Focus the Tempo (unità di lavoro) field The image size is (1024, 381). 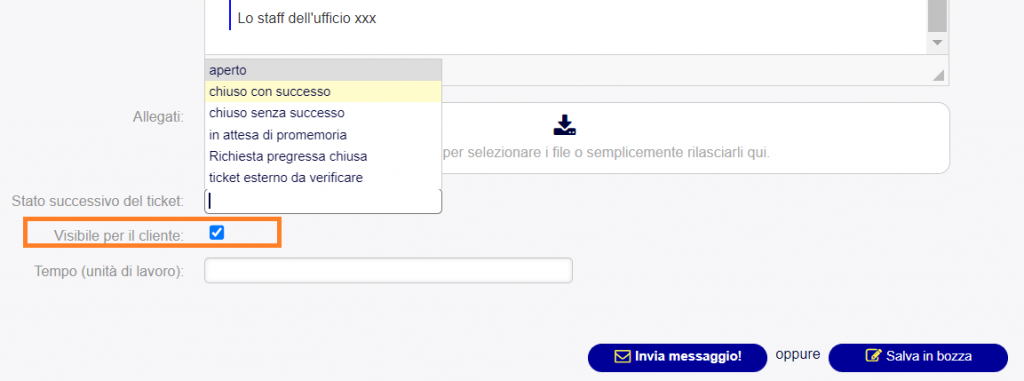click(x=389, y=271)
